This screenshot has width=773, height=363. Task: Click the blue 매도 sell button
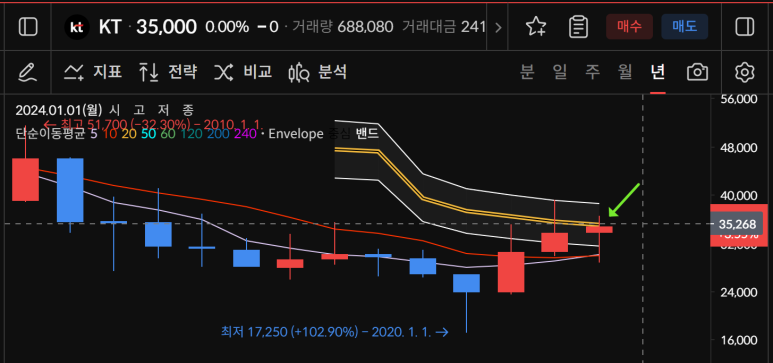(x=685, y=27)
